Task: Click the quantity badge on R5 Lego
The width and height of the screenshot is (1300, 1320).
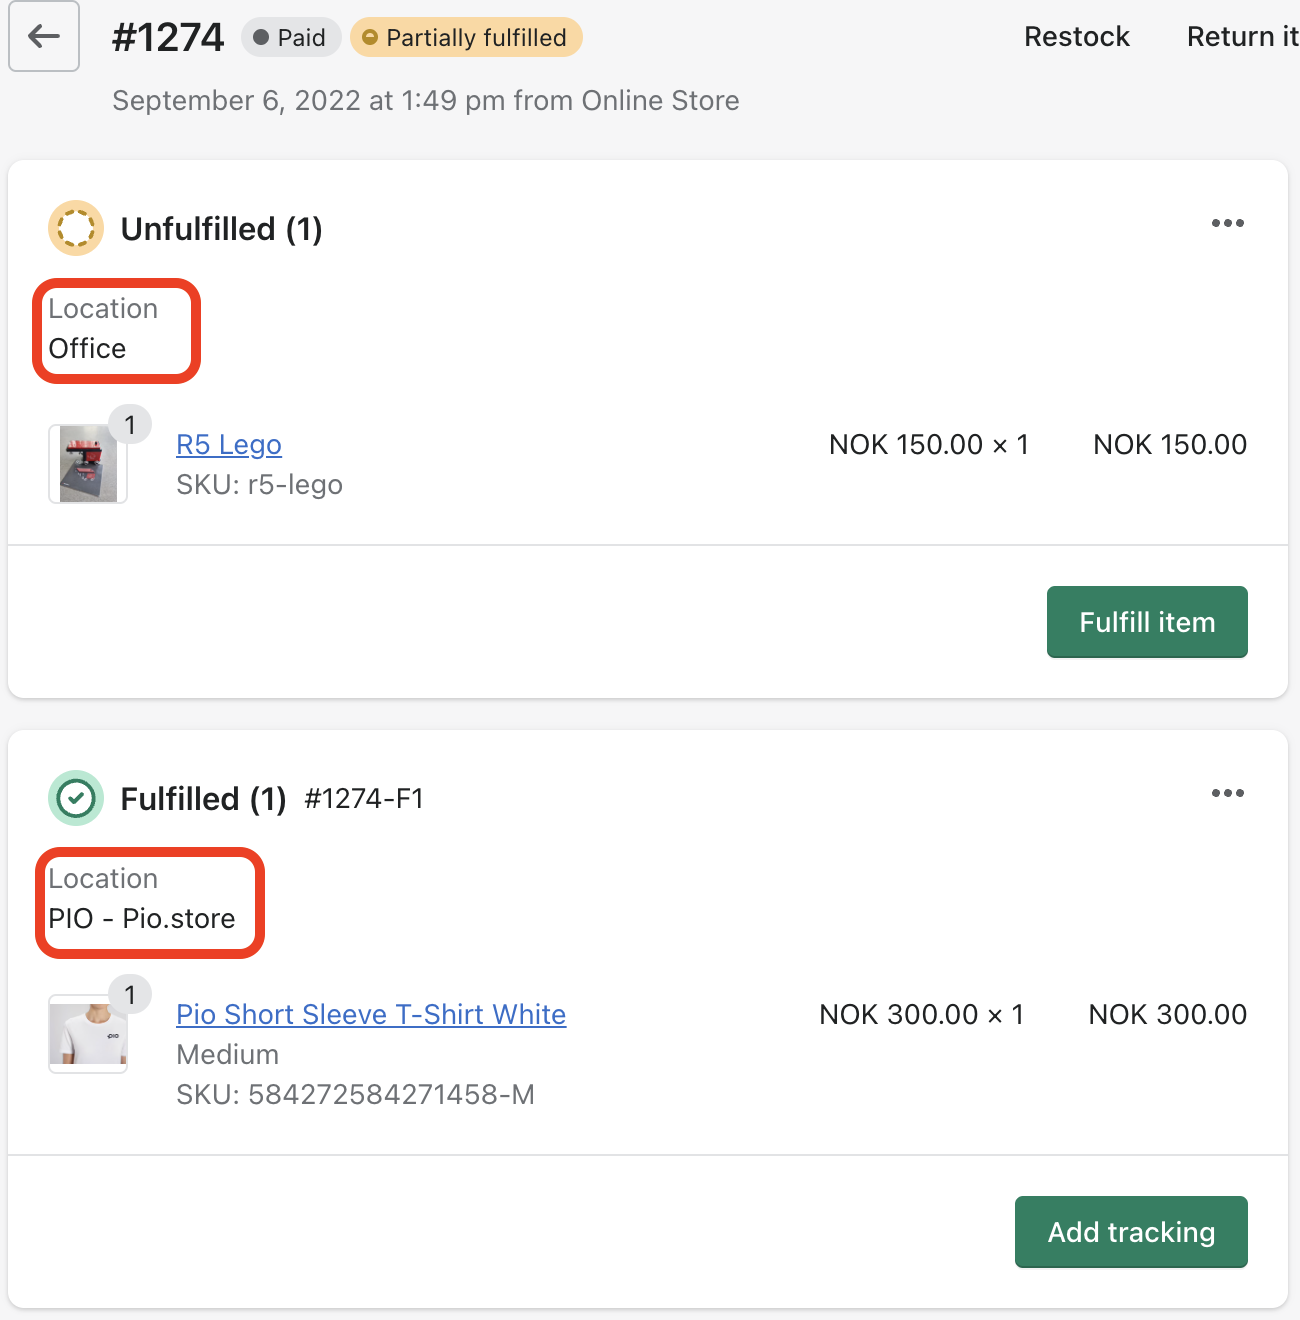Action: (x=130, y=425)
